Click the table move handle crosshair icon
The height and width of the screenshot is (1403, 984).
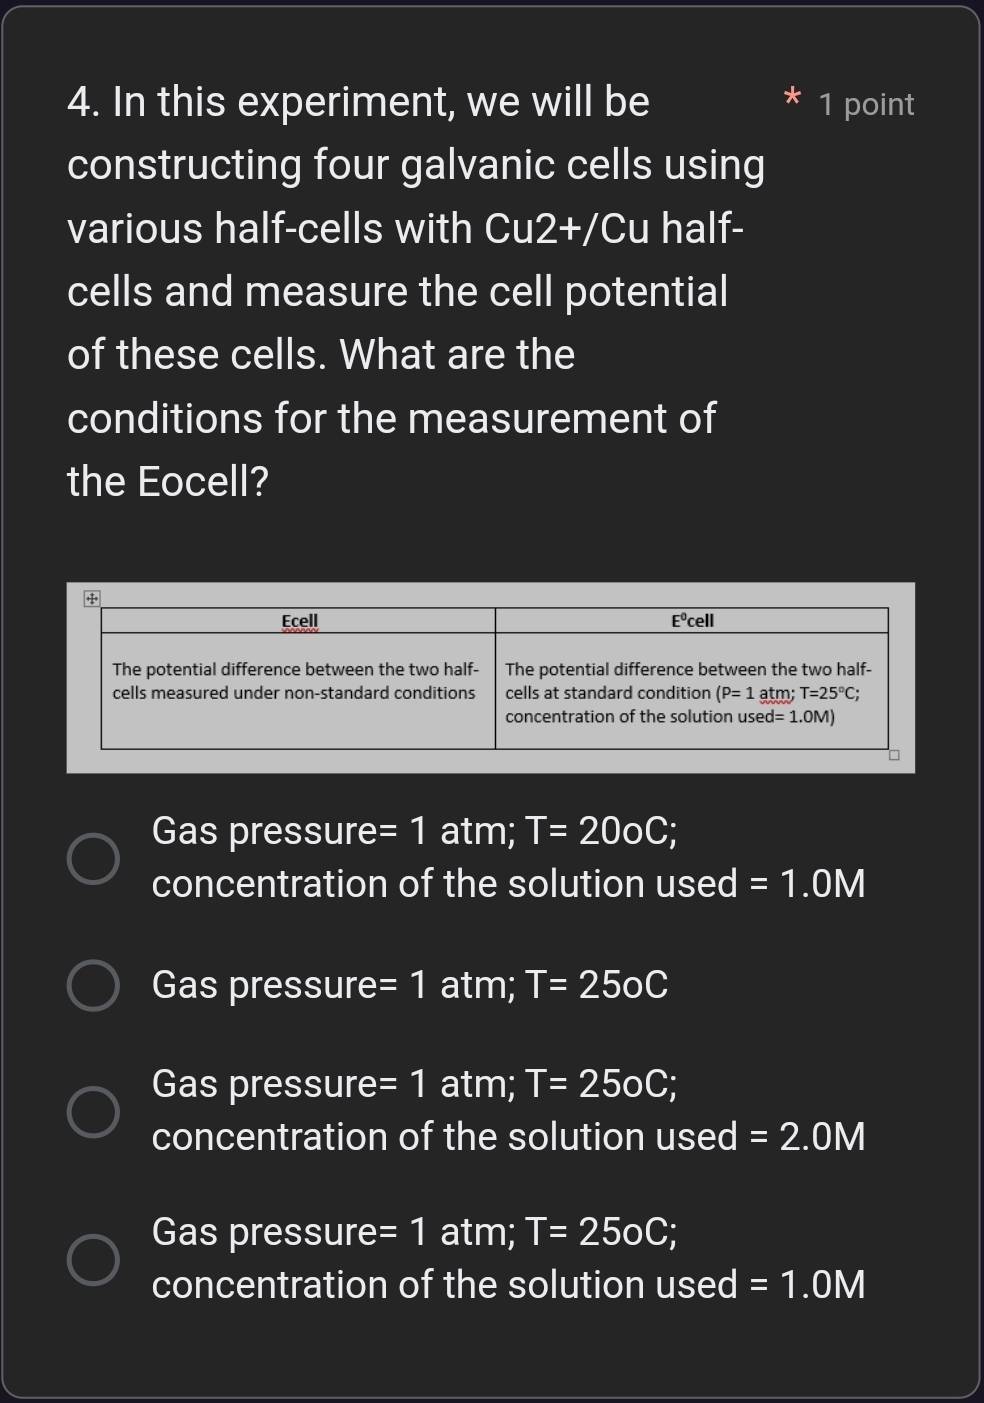[x=91, y=598]
